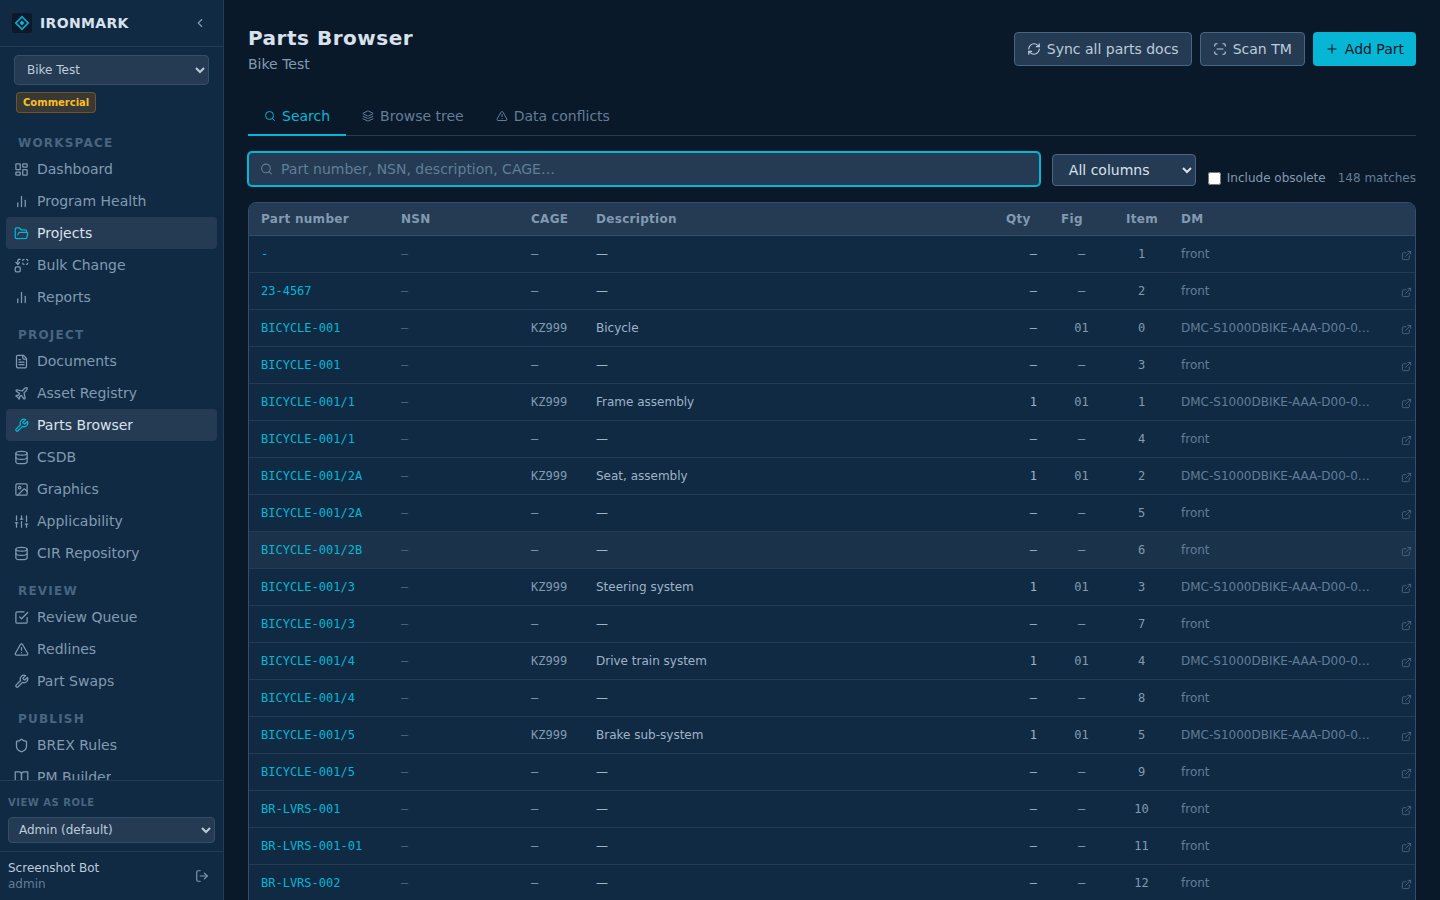Switch to the Browse tree tab
1440x900 pixels.
412,116
